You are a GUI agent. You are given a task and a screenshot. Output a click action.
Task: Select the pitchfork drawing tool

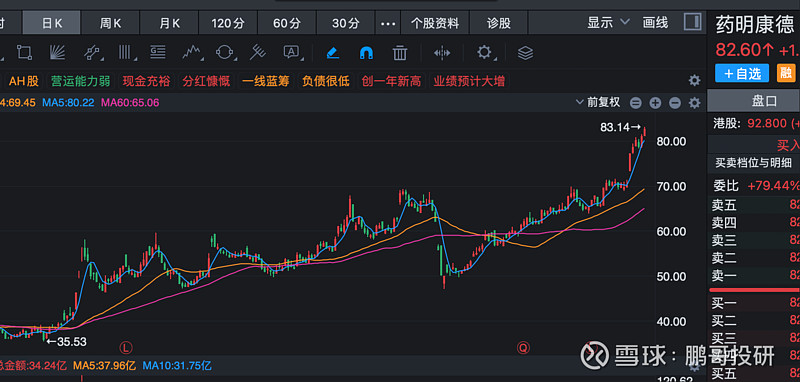(x=258, y=52)
